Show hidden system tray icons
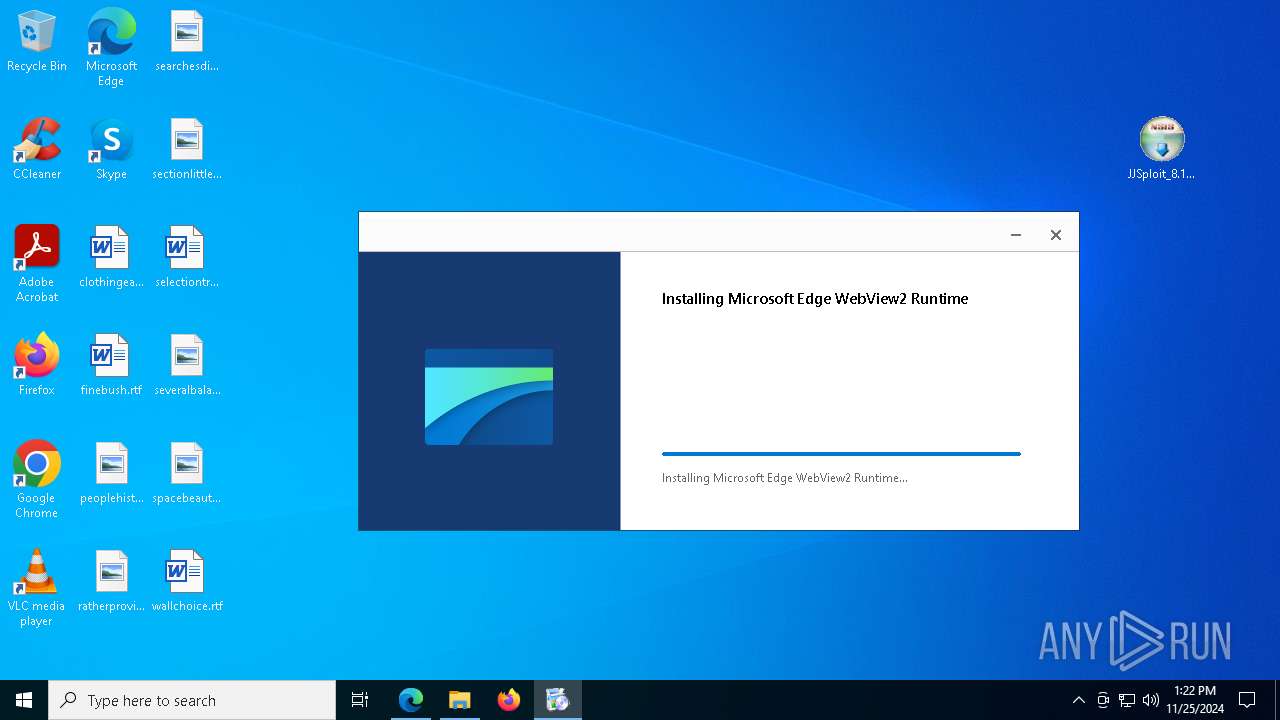This screenshot has height=720, width=1280. 1078,700
